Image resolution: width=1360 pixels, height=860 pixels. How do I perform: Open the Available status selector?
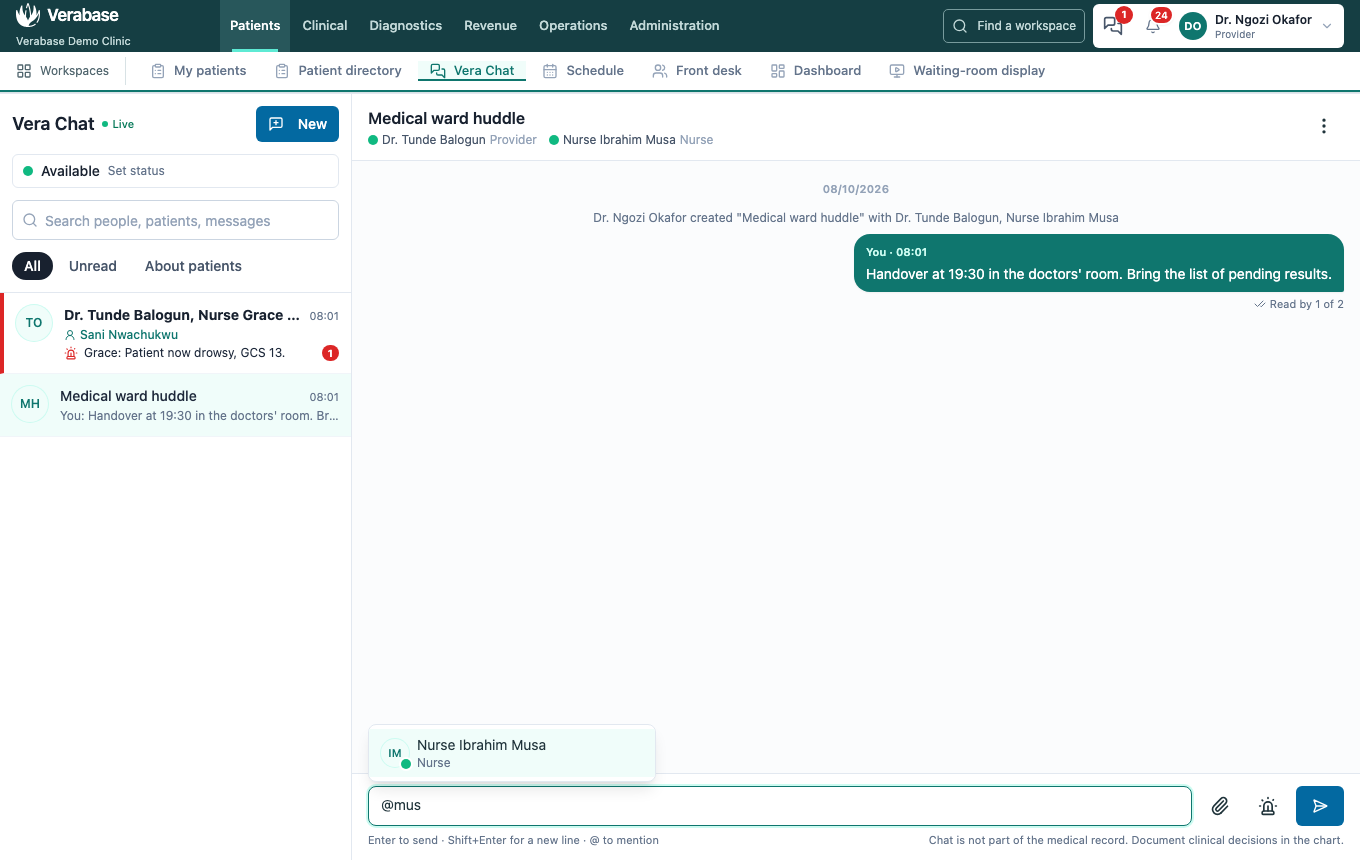click(x=175, y=171)
